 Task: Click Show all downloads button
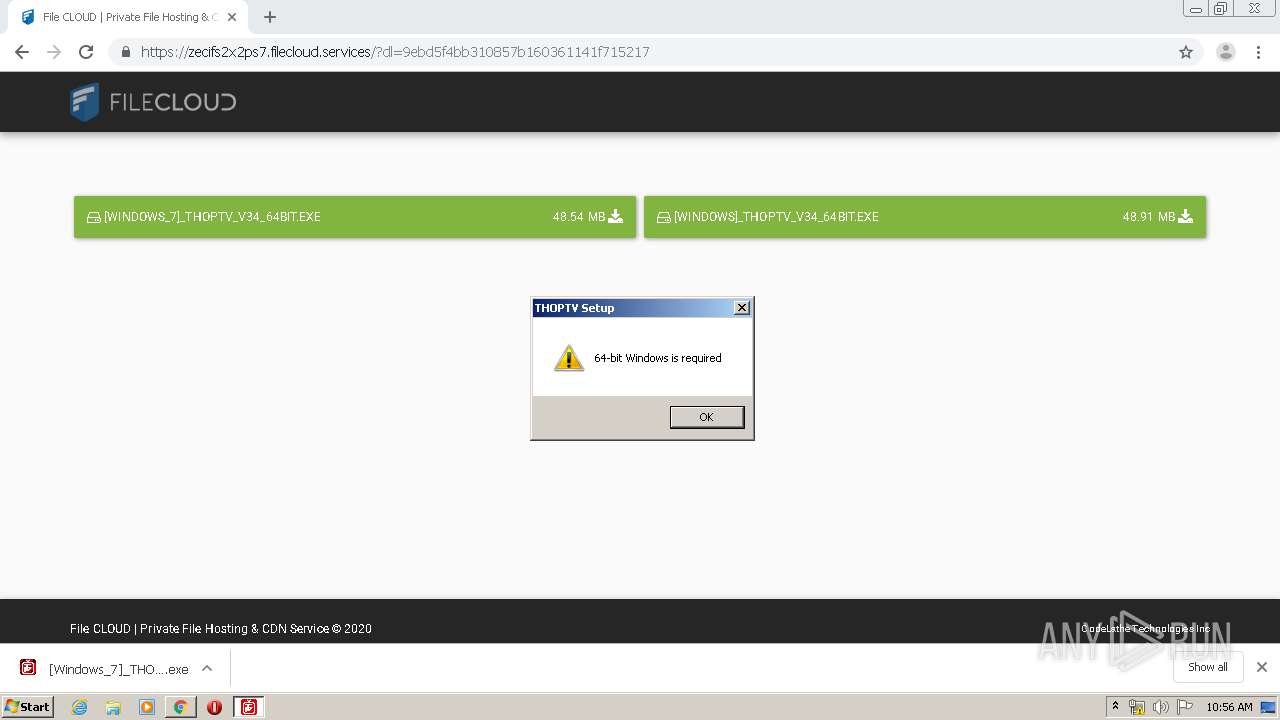click(1208, 667)
